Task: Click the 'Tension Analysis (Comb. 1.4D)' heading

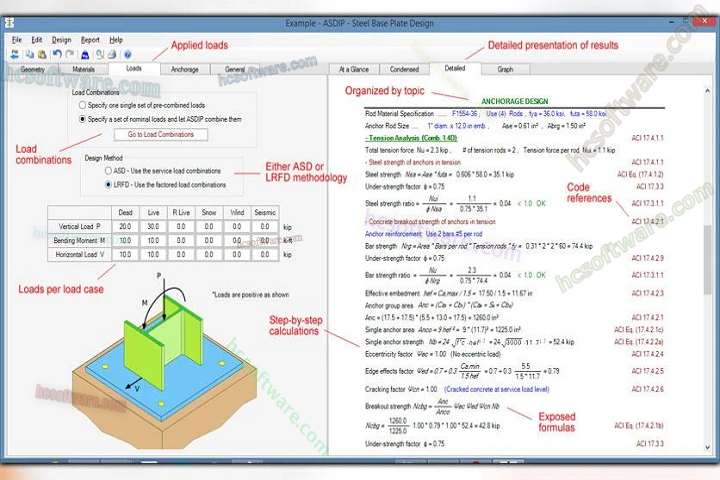Action: coord(411,138)
